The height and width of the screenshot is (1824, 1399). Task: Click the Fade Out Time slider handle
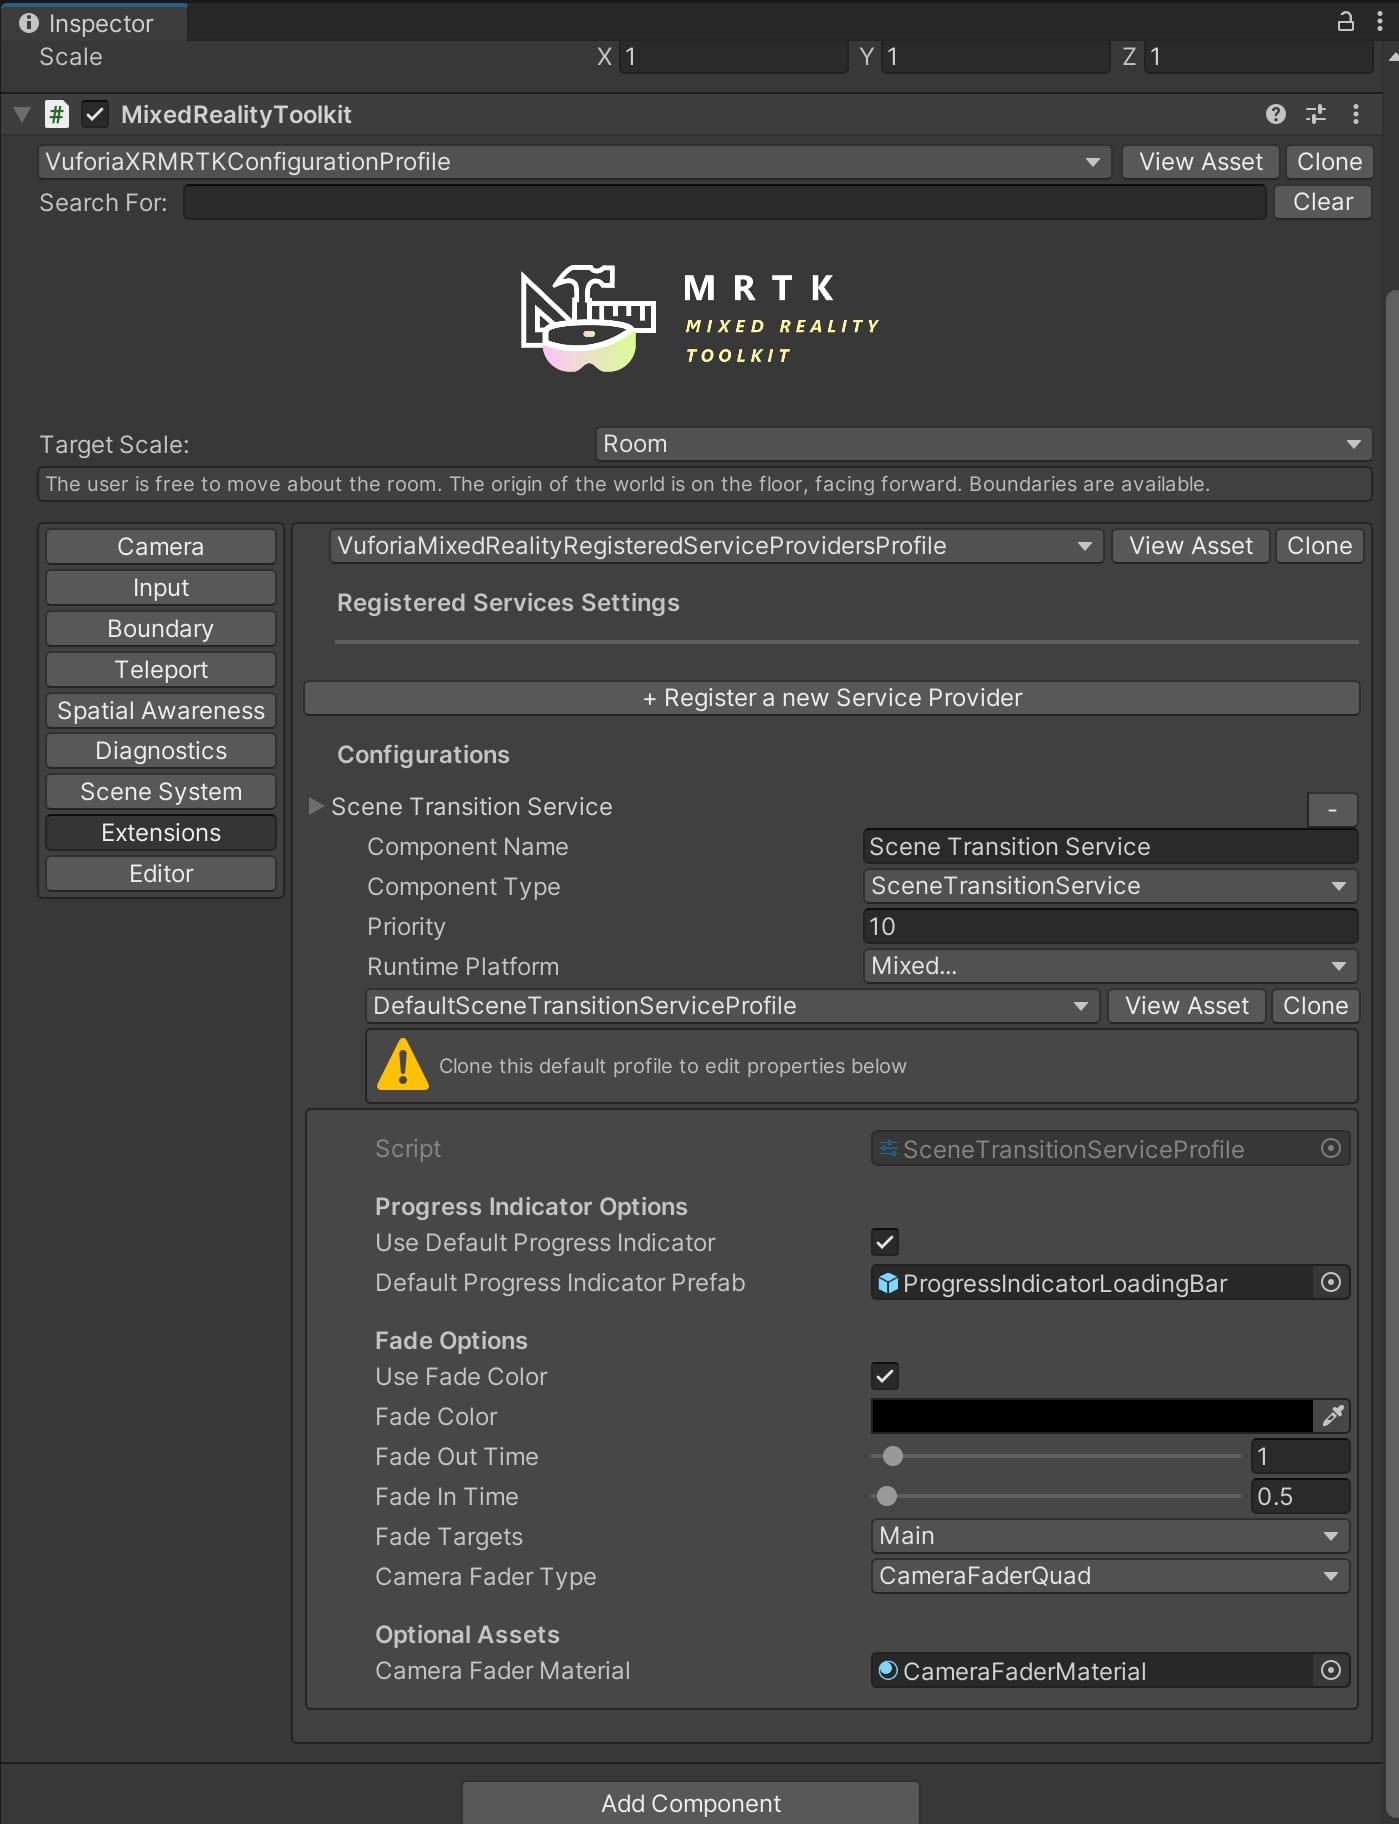coord(893,1456)
